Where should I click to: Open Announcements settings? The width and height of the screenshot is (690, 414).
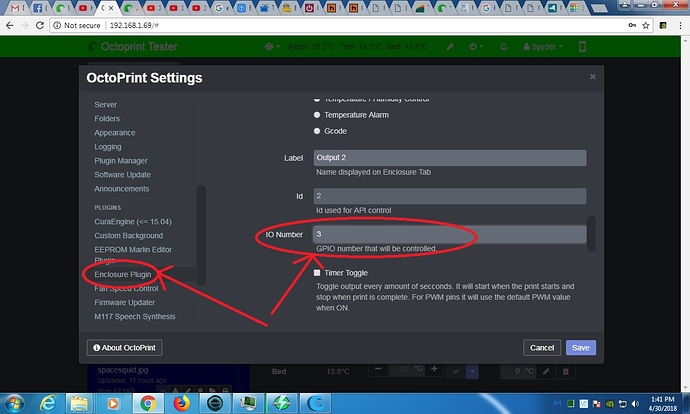122,189
